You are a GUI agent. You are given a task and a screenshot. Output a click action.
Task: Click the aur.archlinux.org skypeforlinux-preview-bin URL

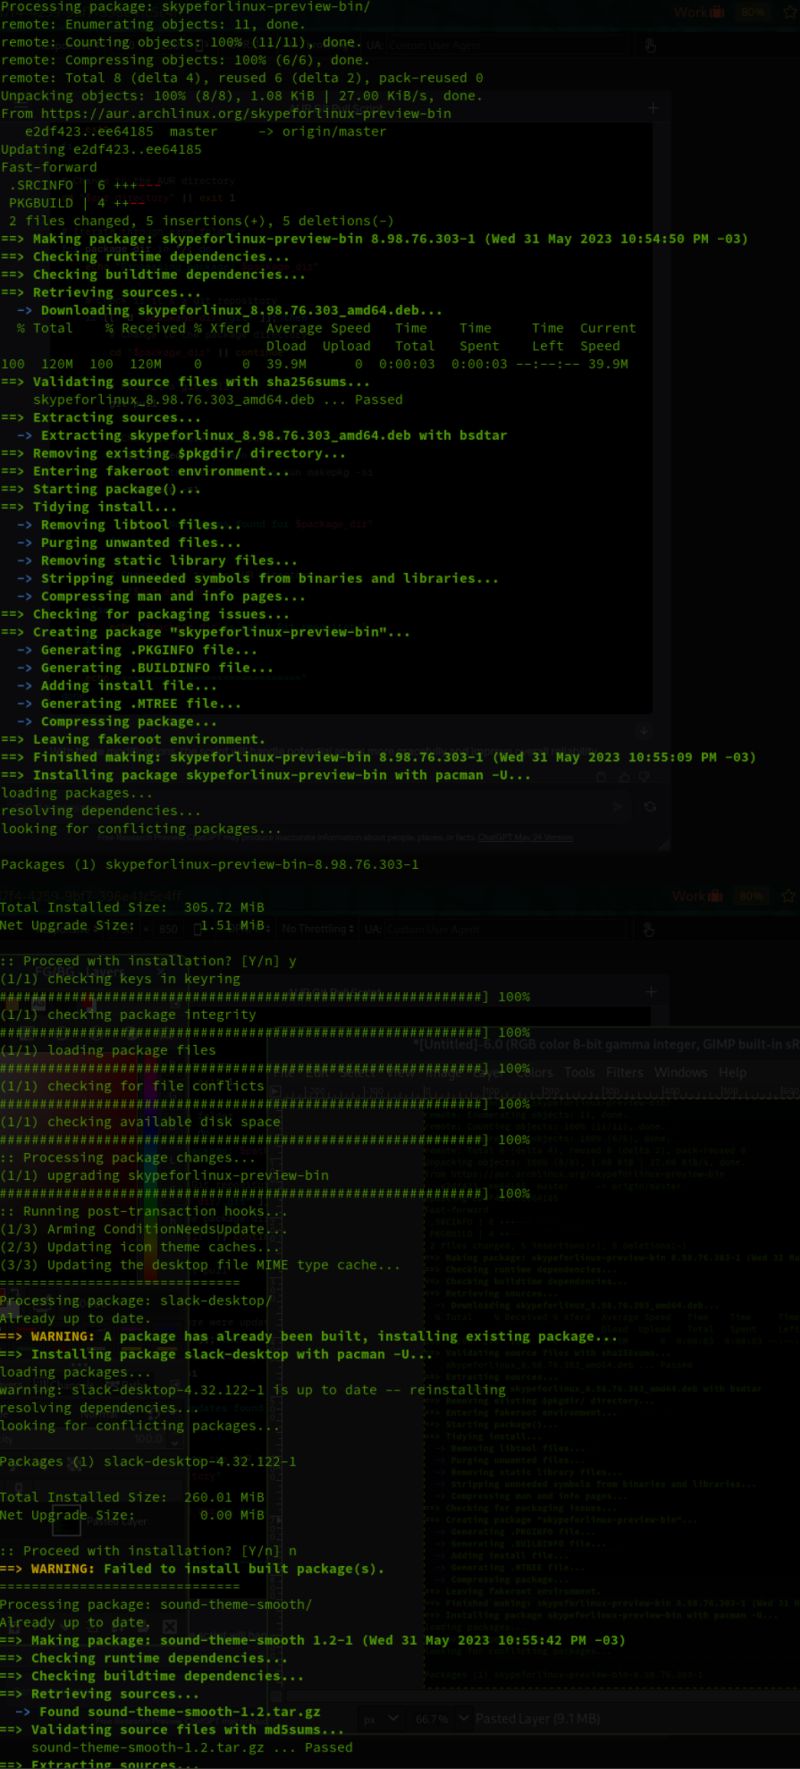246,114
